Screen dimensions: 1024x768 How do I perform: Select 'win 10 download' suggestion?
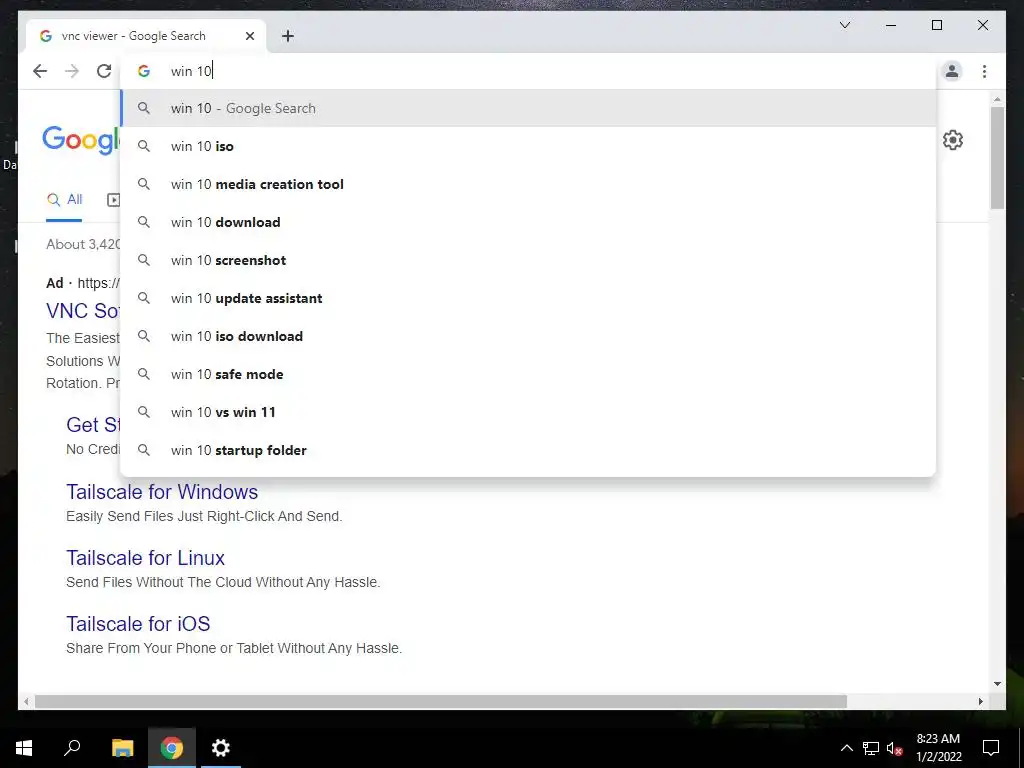click(528, 222)
